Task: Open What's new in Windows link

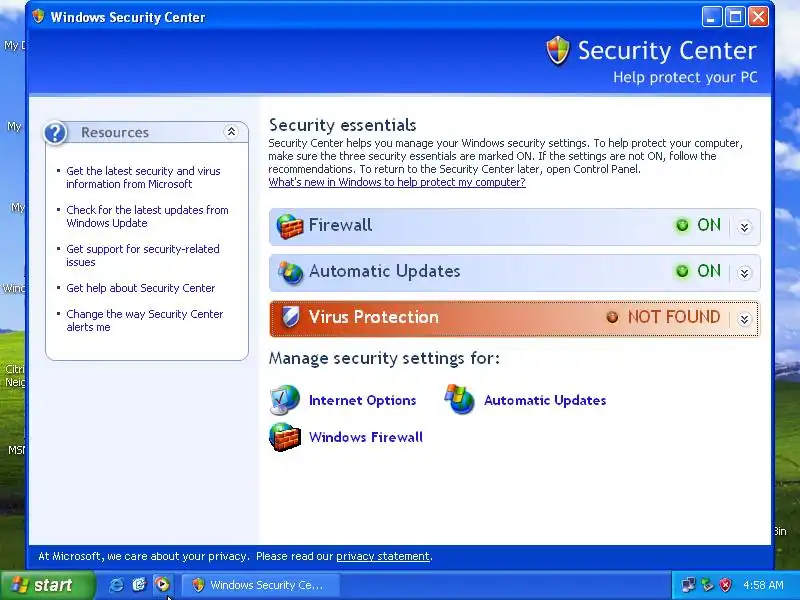Action: point(397,182)
